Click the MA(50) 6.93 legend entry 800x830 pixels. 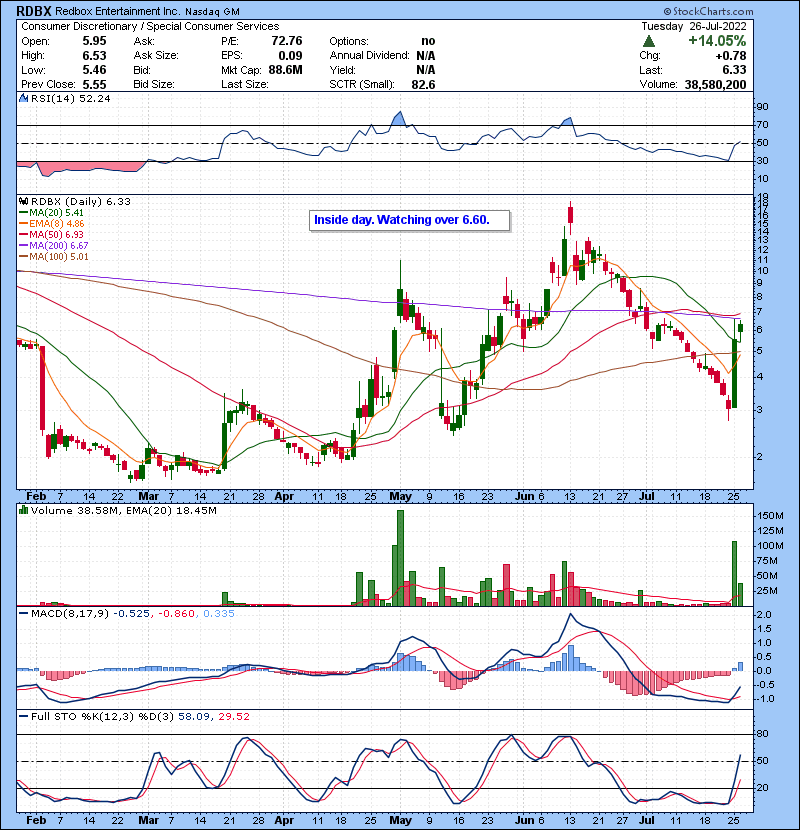51,234
